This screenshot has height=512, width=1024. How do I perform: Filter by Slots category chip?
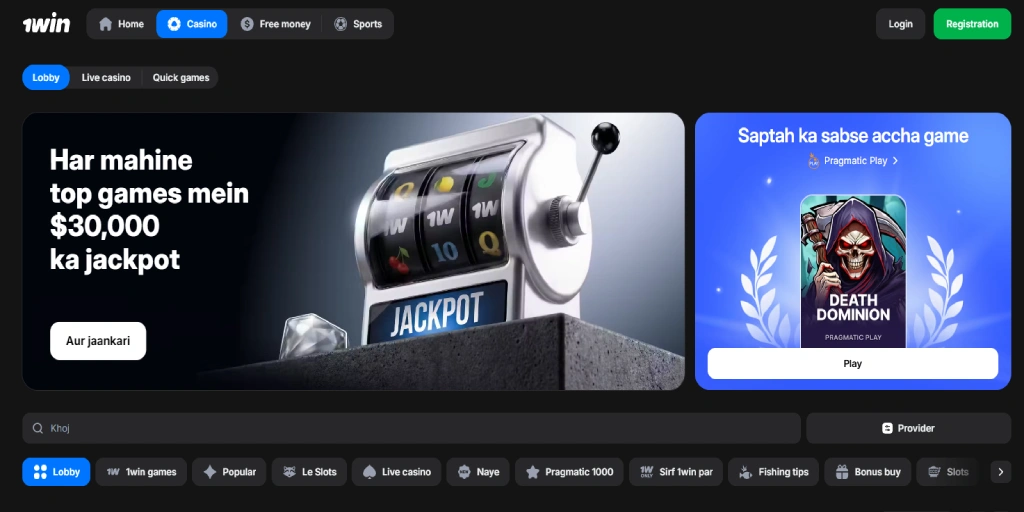click(x=948, y=472)
